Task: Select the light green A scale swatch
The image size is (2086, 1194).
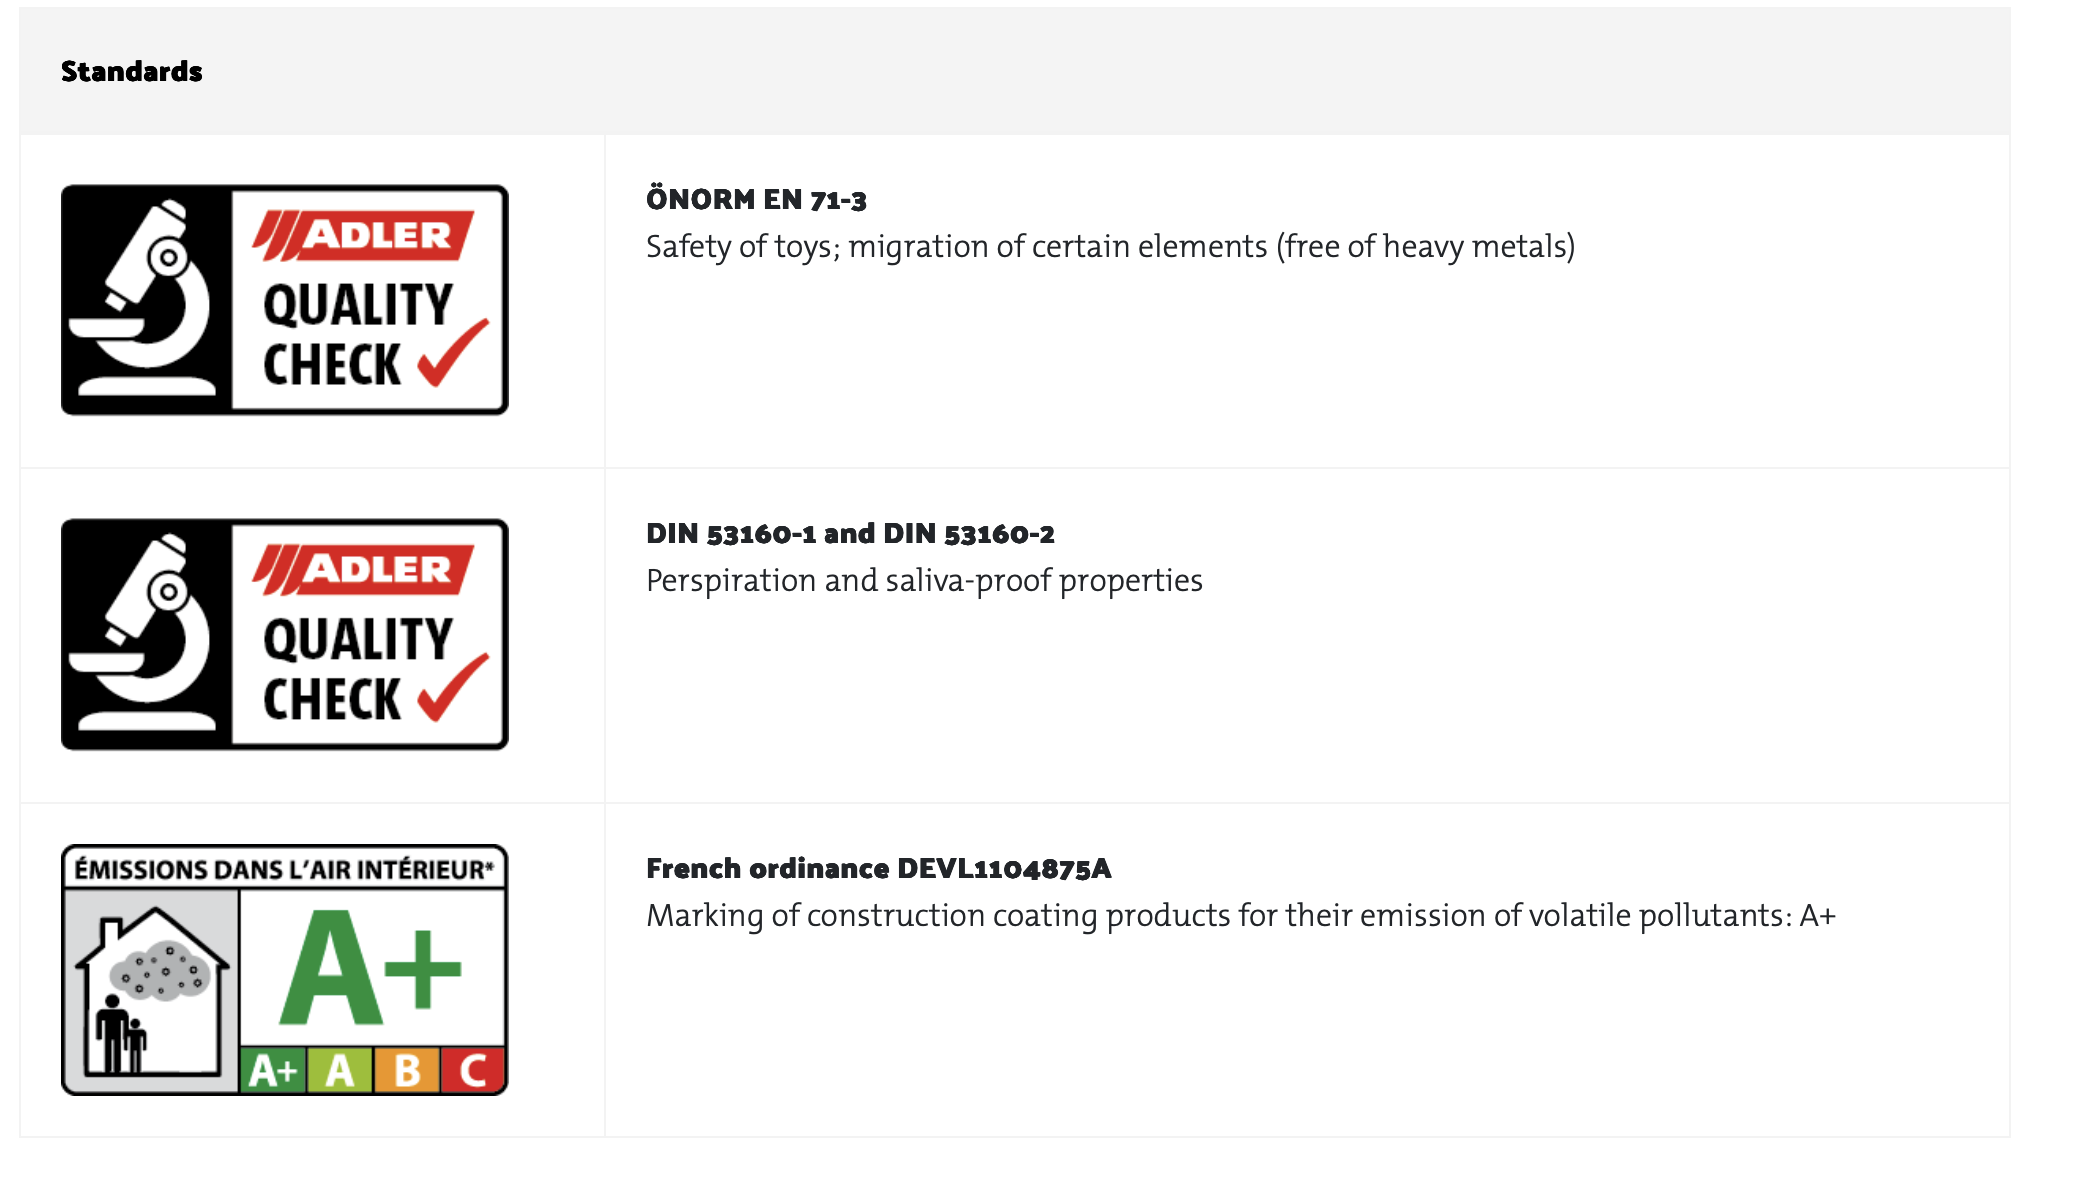Action: [x=340, y=1071]
